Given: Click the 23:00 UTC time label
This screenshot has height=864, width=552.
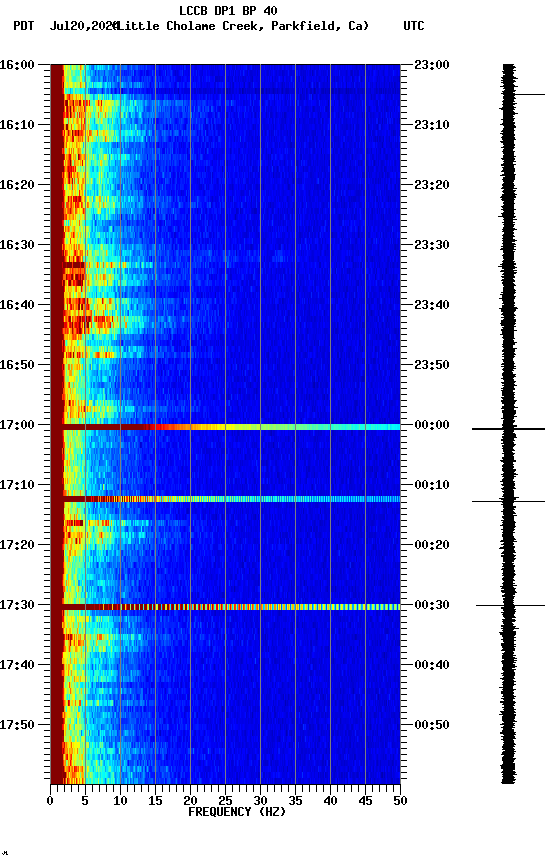Looking at the screenshot, I should click(432, 65).
